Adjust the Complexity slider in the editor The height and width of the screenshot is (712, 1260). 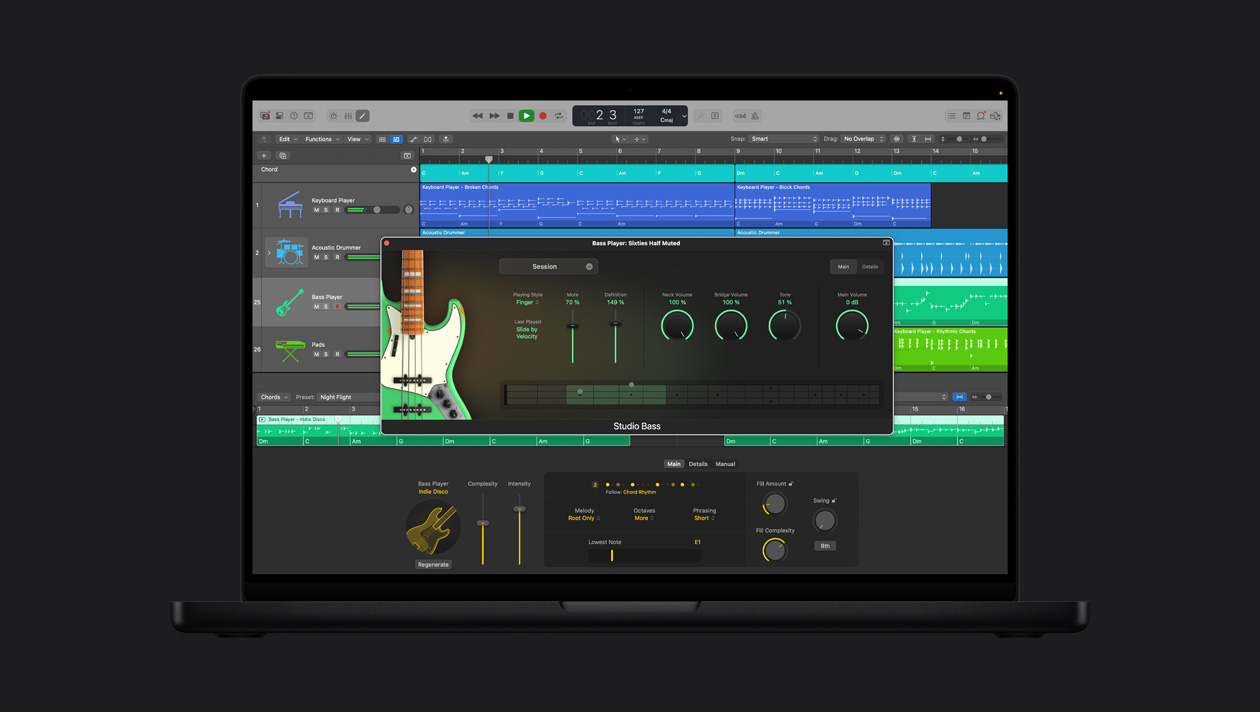click(483, 525)
